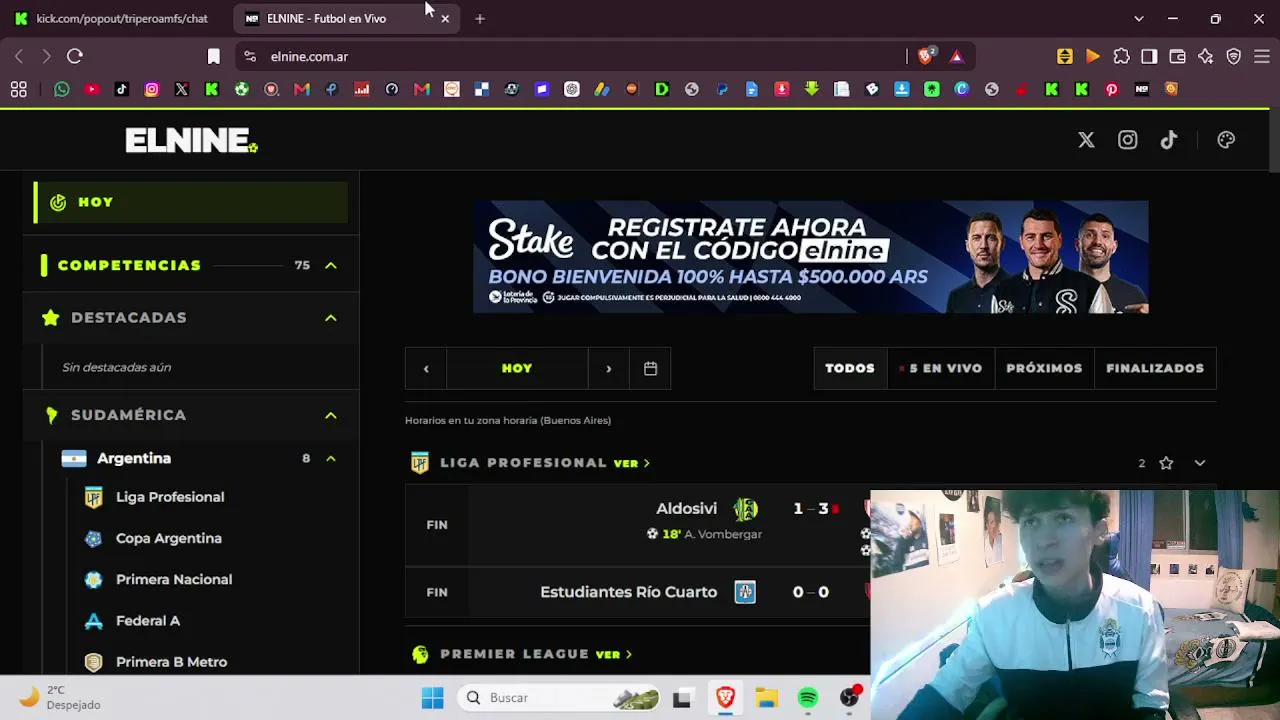Open the Instagram bookmark in bookmarks bar
Image resolution: width=1280 pixels, height=720 pixels.
coord(152,89)
